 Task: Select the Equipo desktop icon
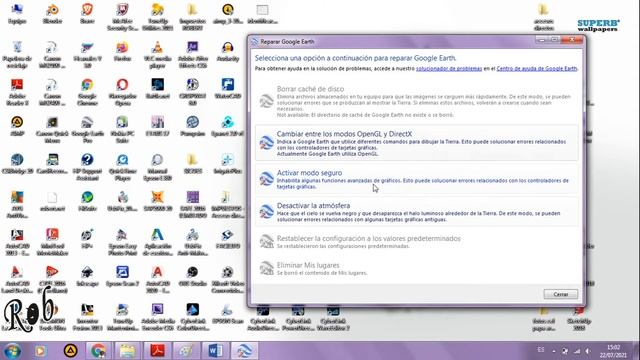pos(17,14)
